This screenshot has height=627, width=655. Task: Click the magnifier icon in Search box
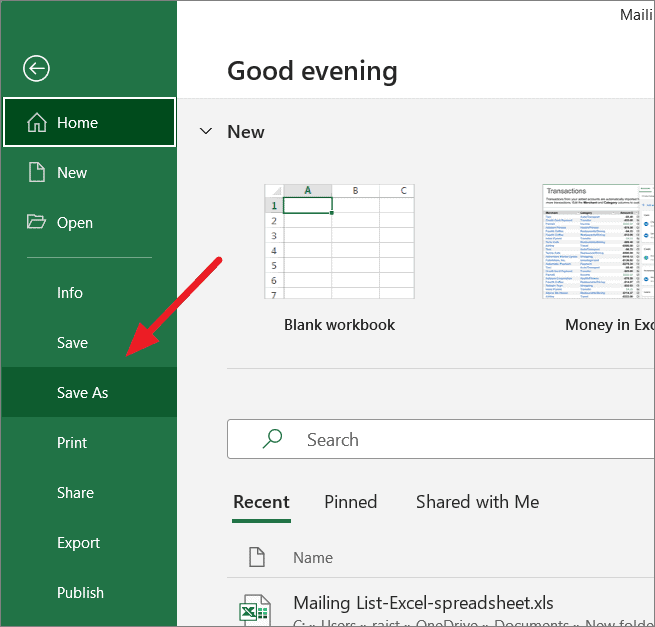(x=272, y=439)
